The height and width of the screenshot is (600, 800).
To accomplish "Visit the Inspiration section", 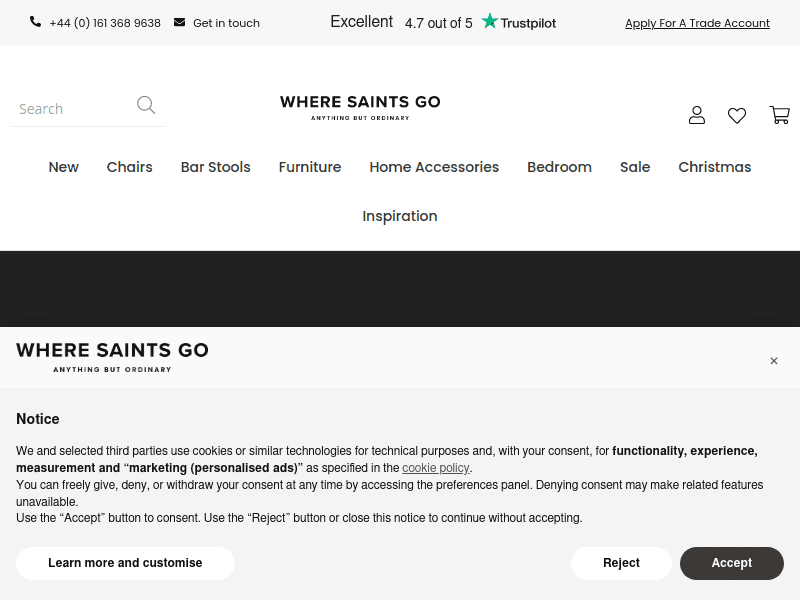I will pos(400,216).
